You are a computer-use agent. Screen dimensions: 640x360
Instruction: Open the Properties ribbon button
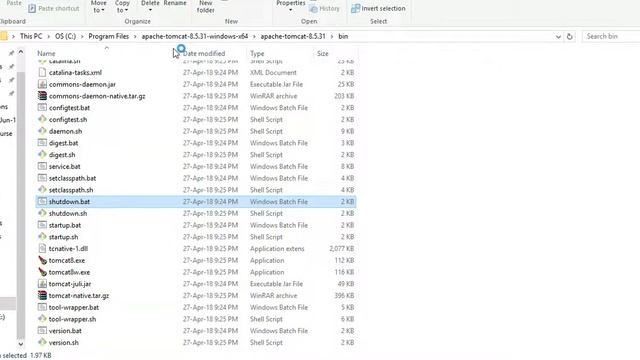click(x=291, y=6)
